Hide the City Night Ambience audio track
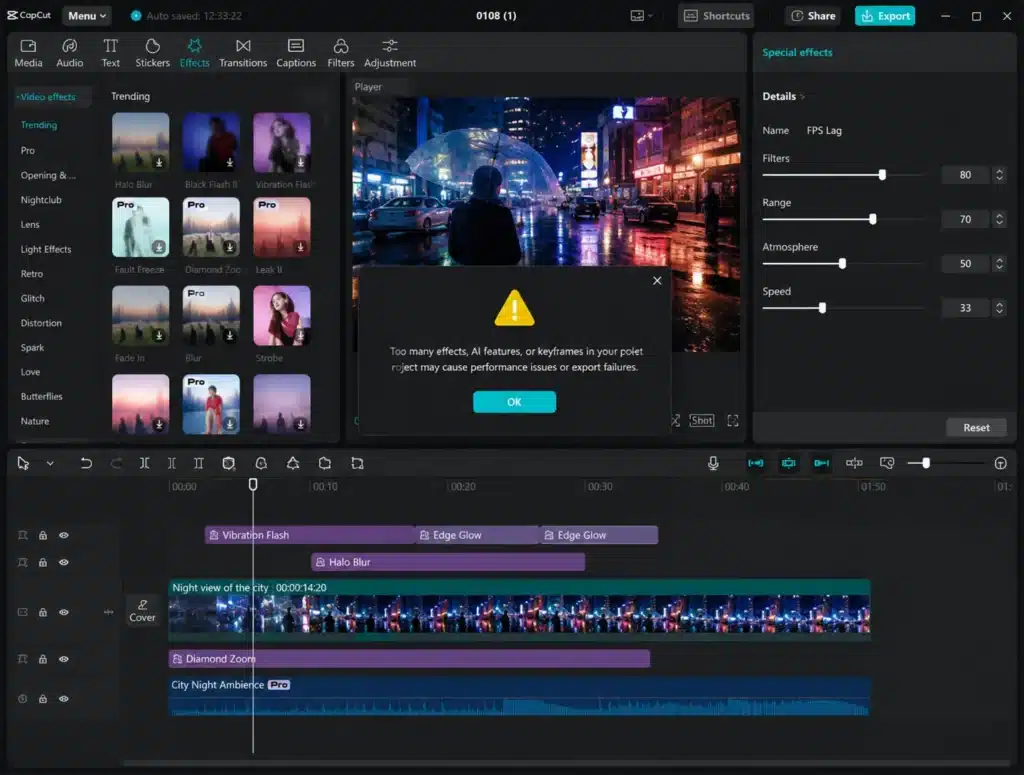 click(63, 699)
